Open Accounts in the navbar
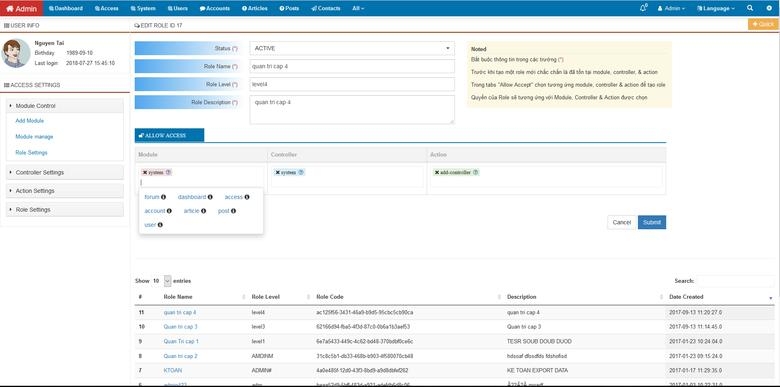The height and width of the screenshot is (387, 780). point(215,8)
